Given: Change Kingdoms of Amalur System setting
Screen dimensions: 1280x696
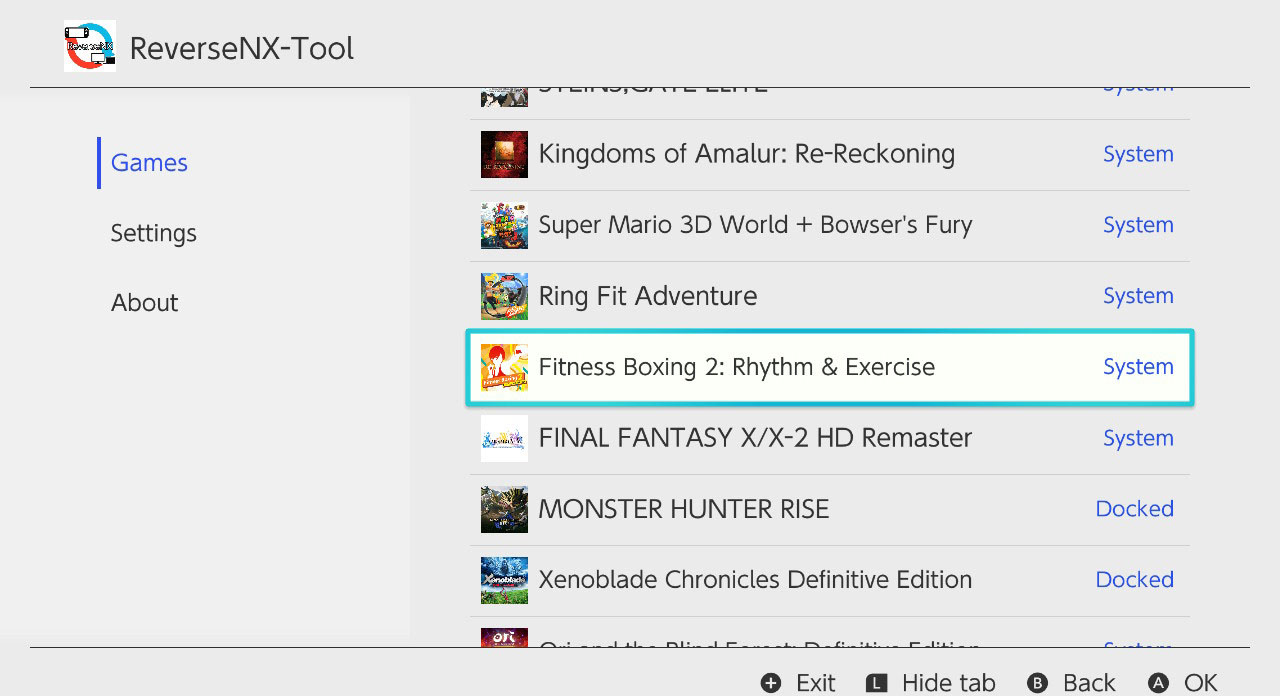Looking at the screenshot, I should (1138, 154).
